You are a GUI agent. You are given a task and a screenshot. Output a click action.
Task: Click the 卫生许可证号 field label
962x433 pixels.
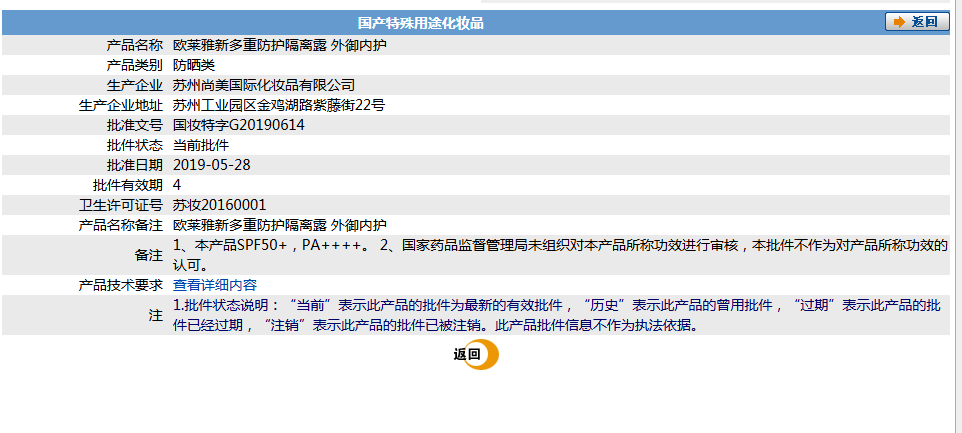click(121, 205)
